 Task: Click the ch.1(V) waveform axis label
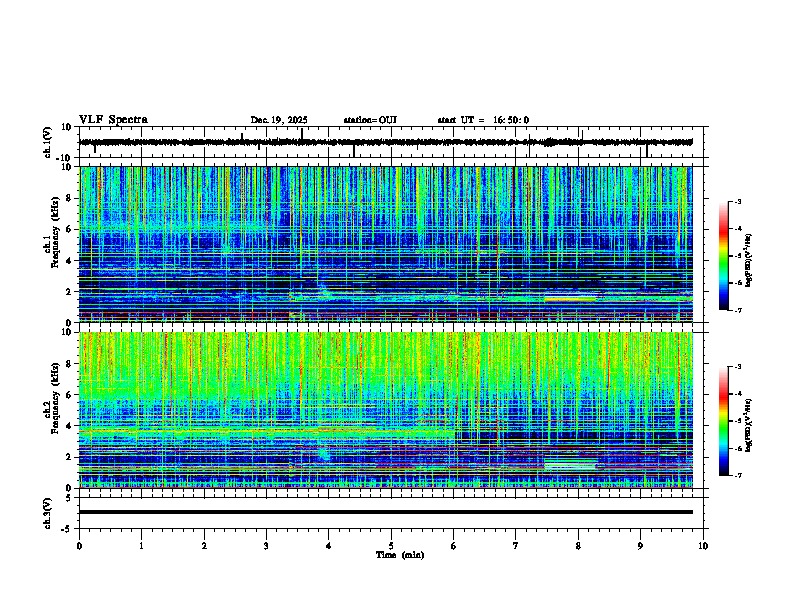click(x=48, y=142)
